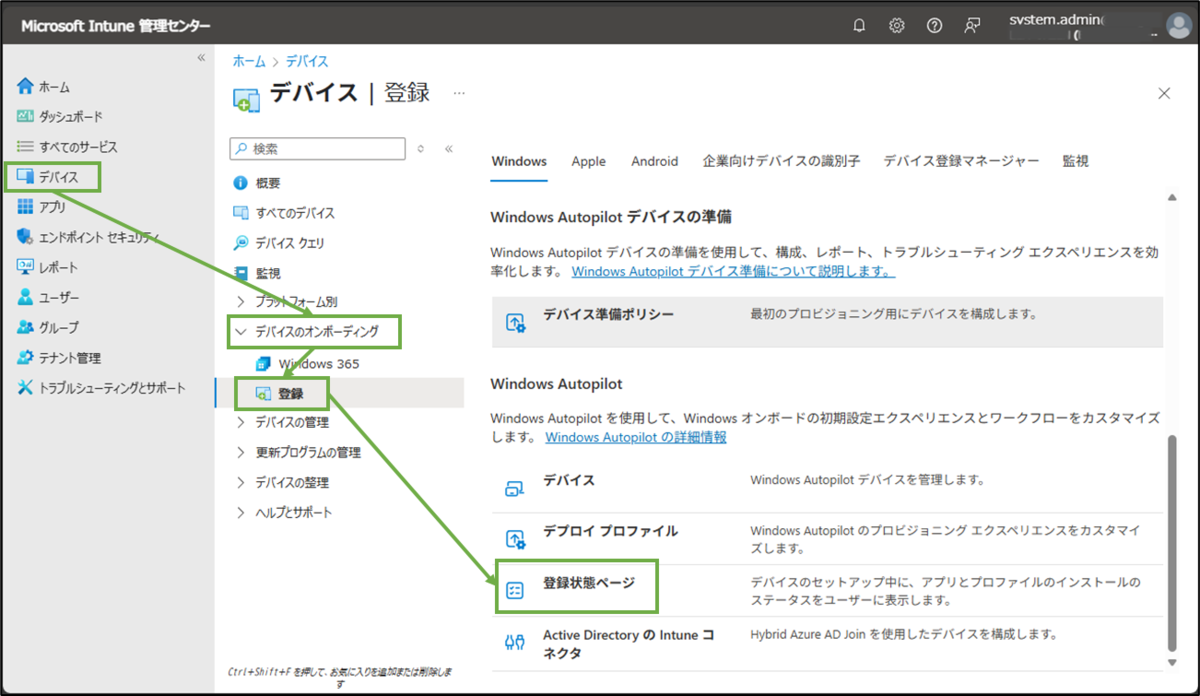
Task: Open the page ellipsis more options
Action: pos(459,93)
